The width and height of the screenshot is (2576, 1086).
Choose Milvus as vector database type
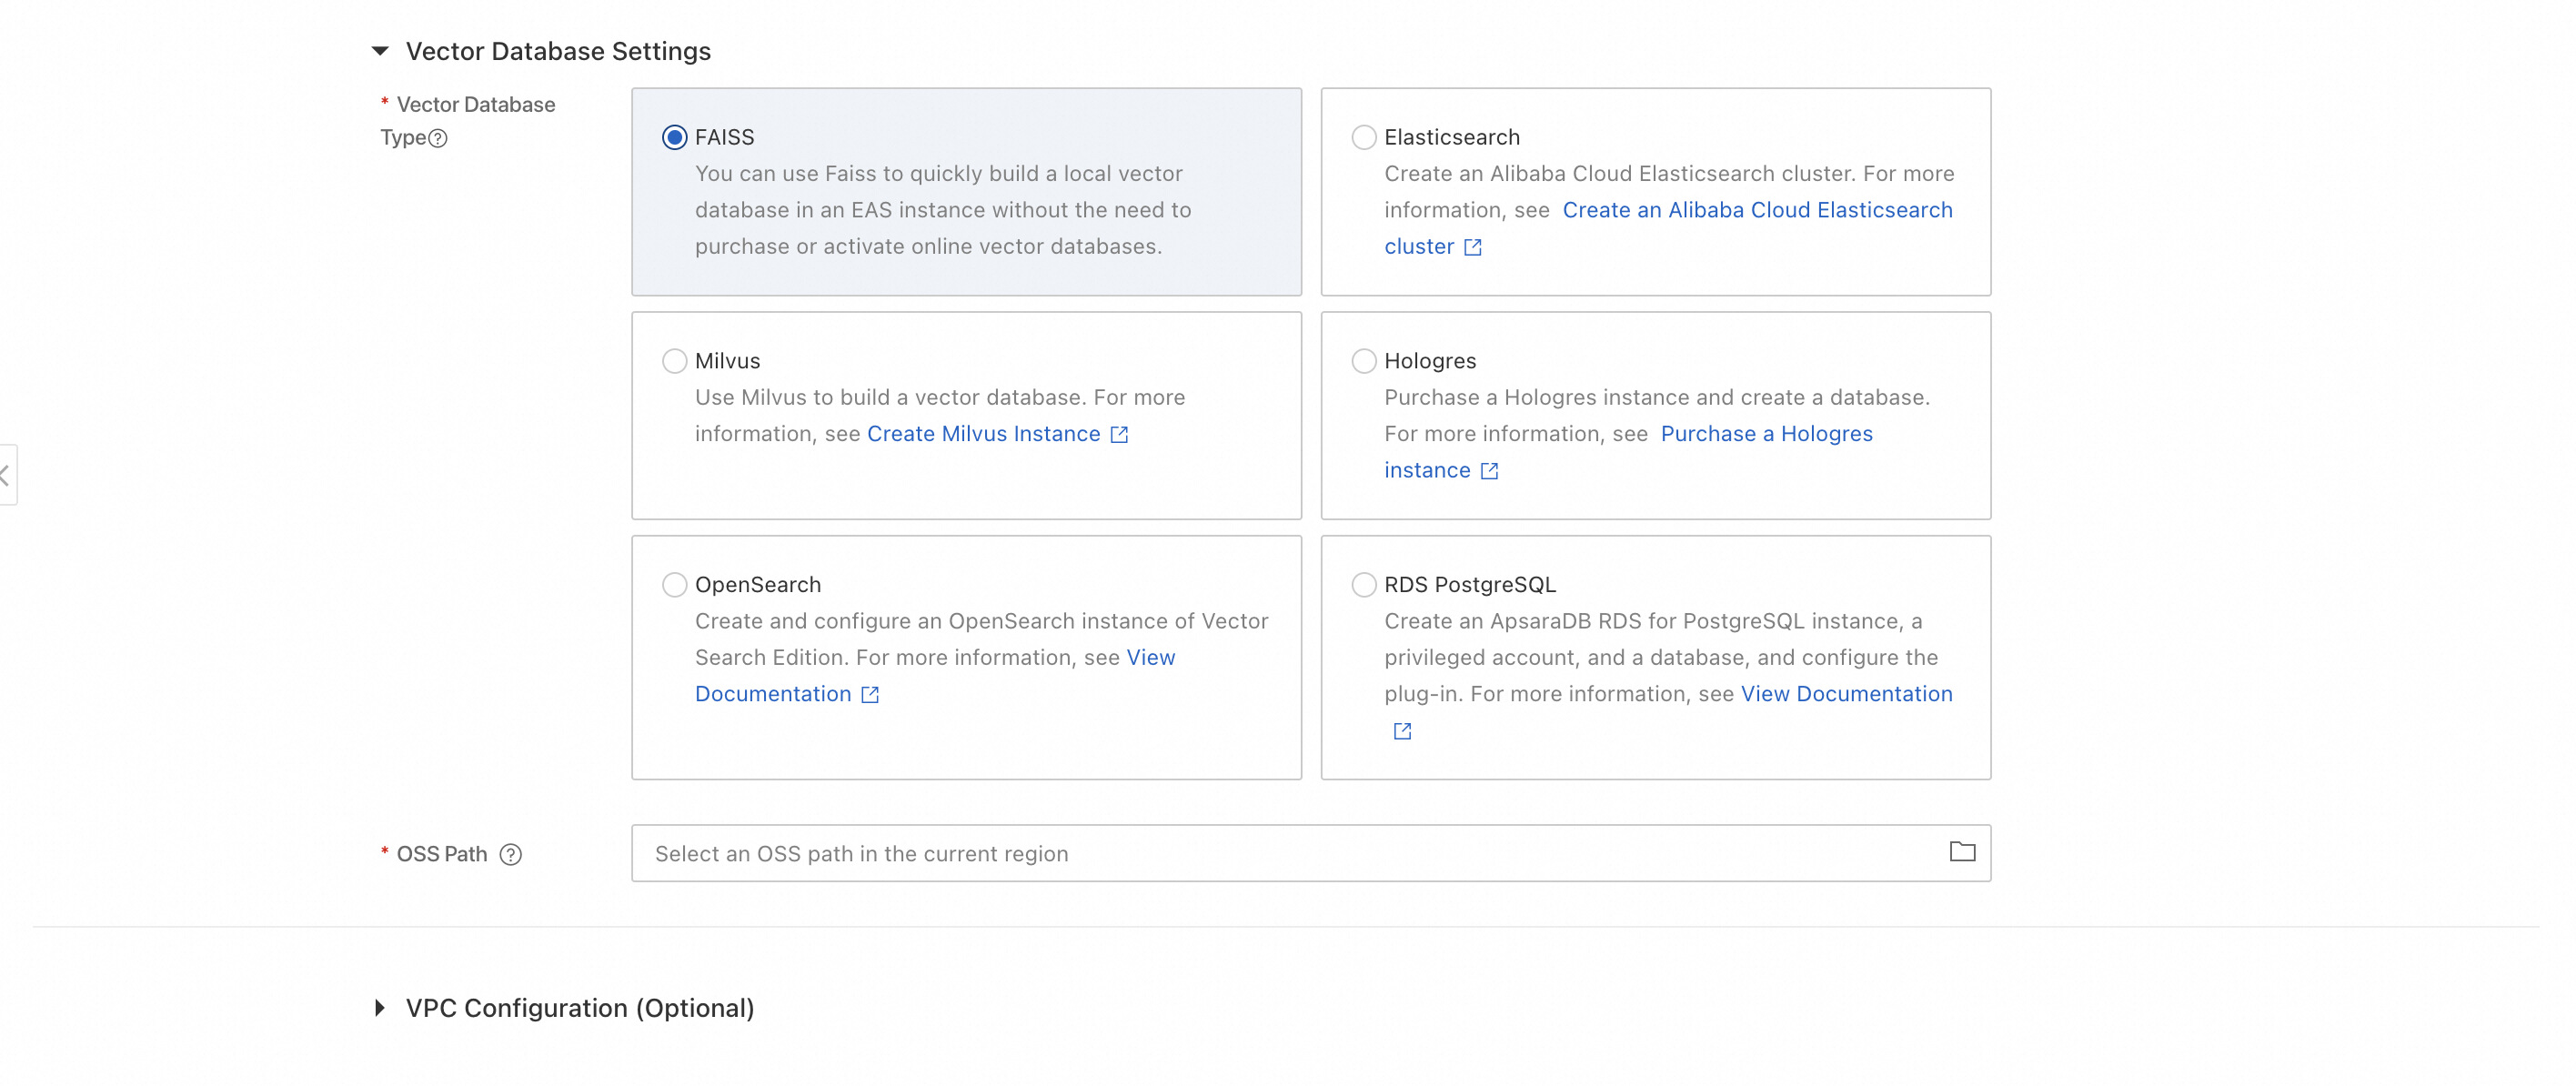coord(675,361)
